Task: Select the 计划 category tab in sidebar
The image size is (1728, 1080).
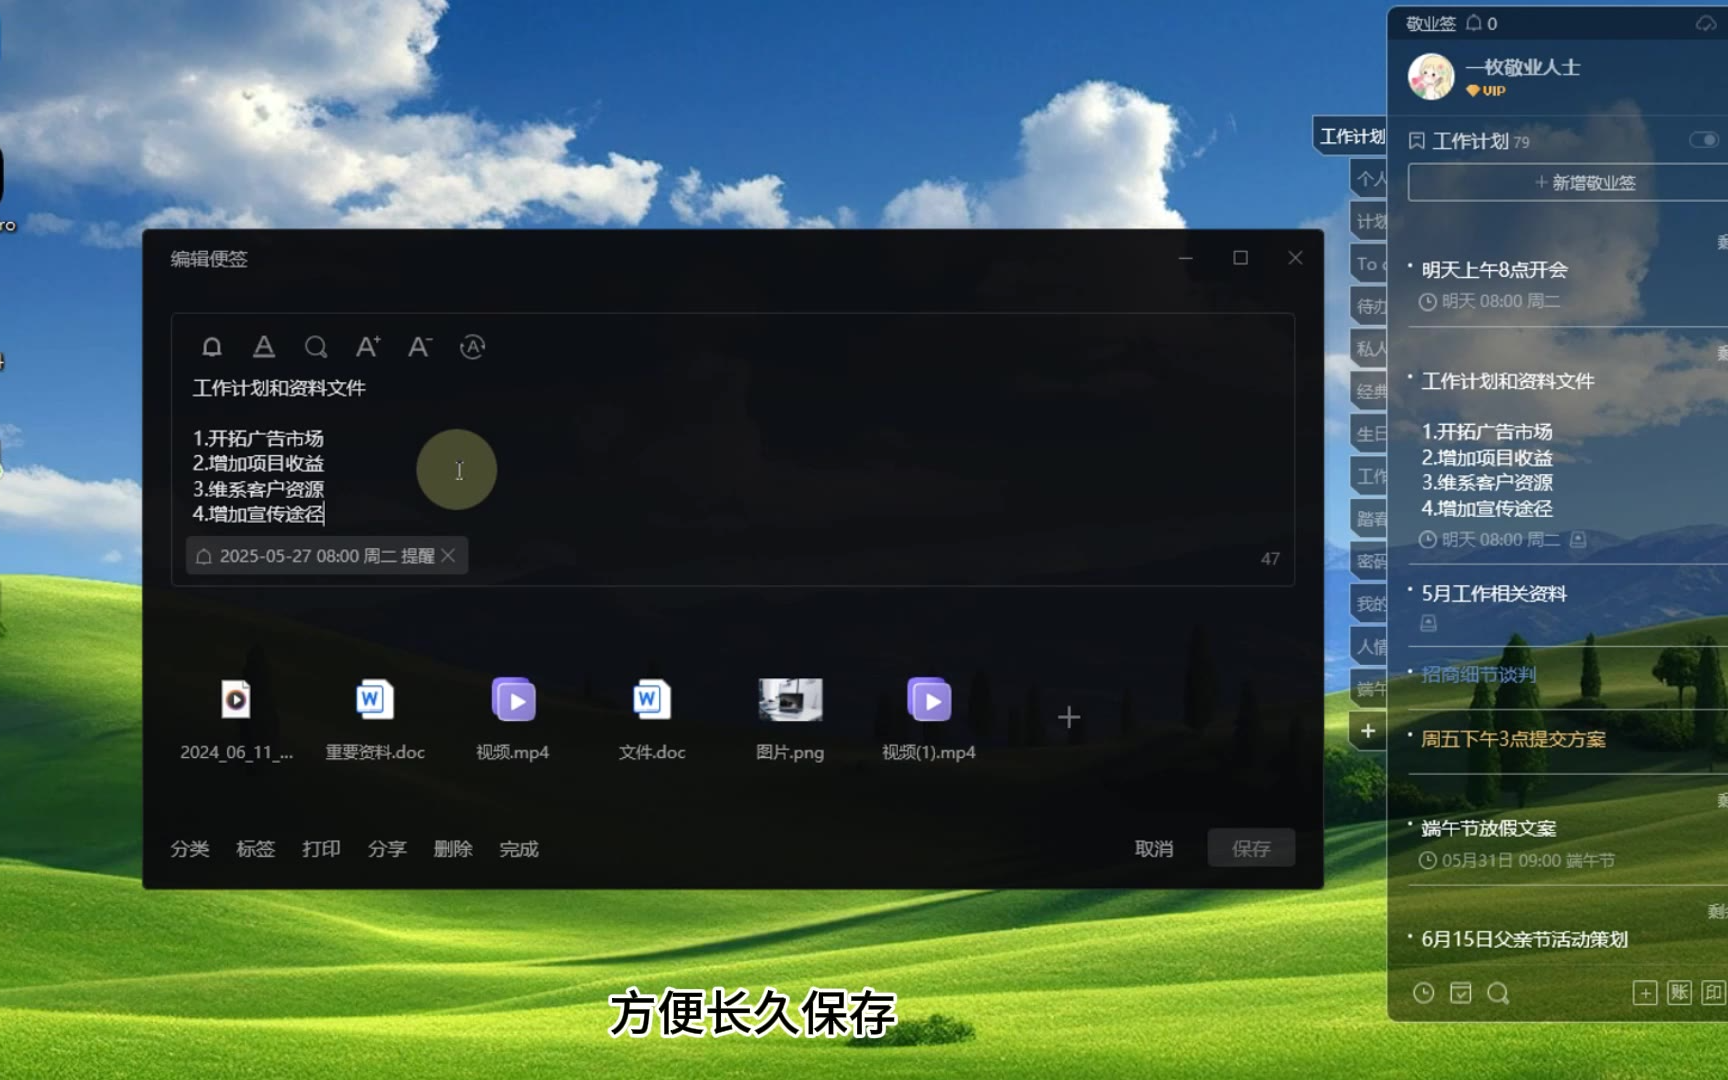Action: (x=1370, y=221)
